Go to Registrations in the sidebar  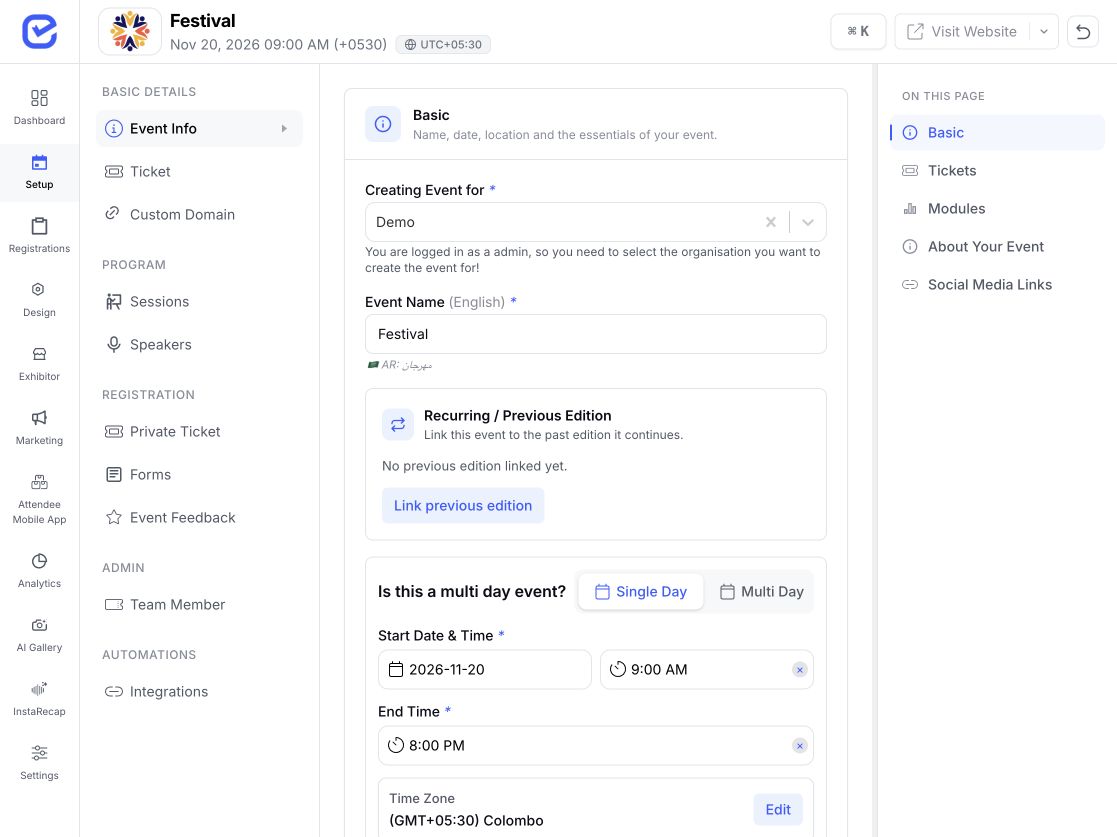point(39,236)
